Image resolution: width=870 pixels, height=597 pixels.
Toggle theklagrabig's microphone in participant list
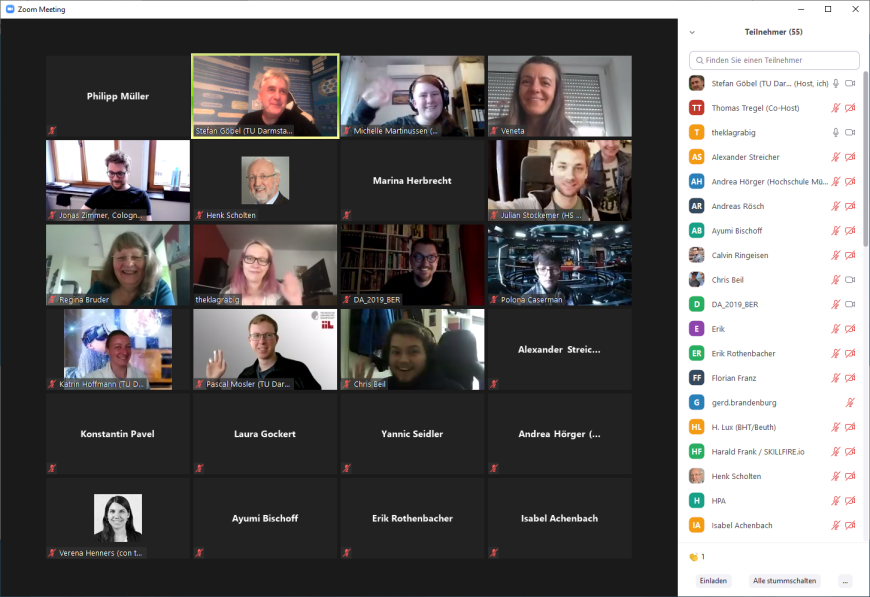tap(836, 132)
